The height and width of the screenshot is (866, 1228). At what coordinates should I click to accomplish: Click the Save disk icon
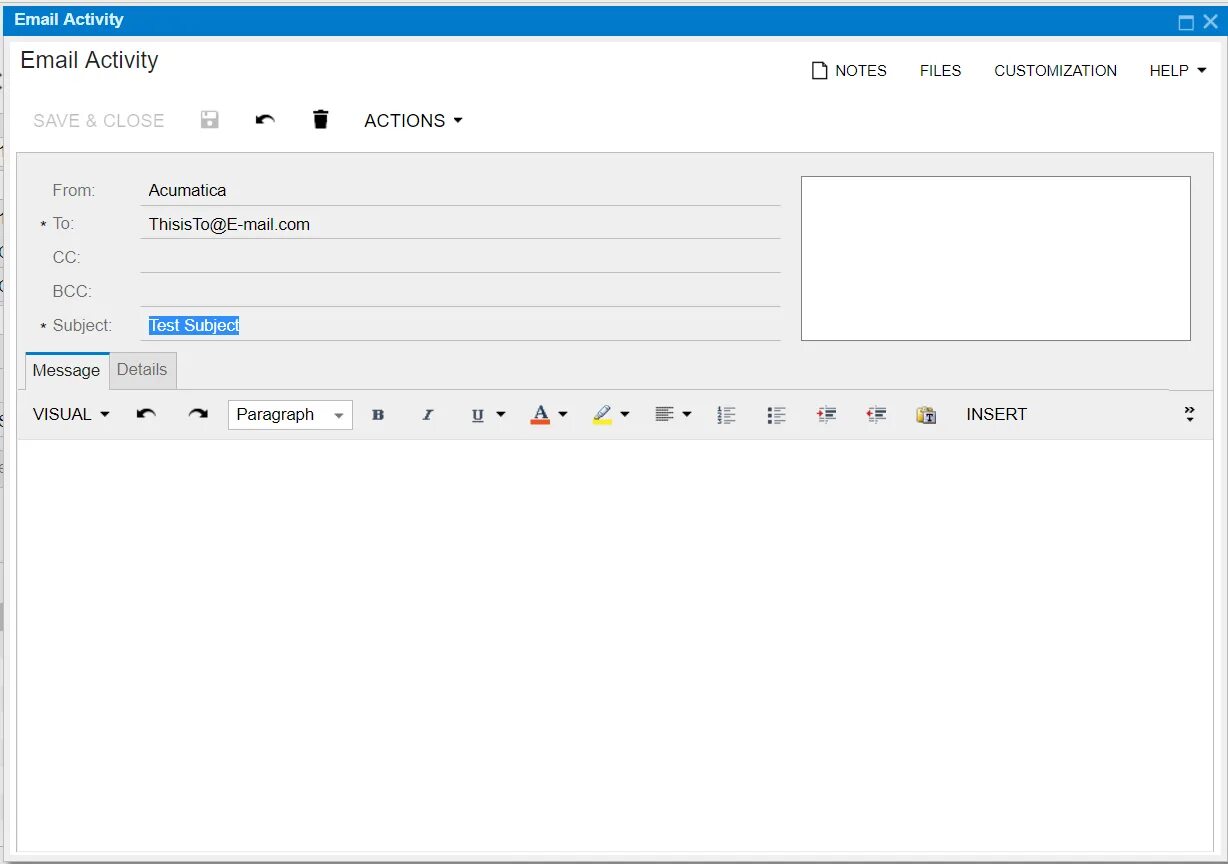(210, 120)
